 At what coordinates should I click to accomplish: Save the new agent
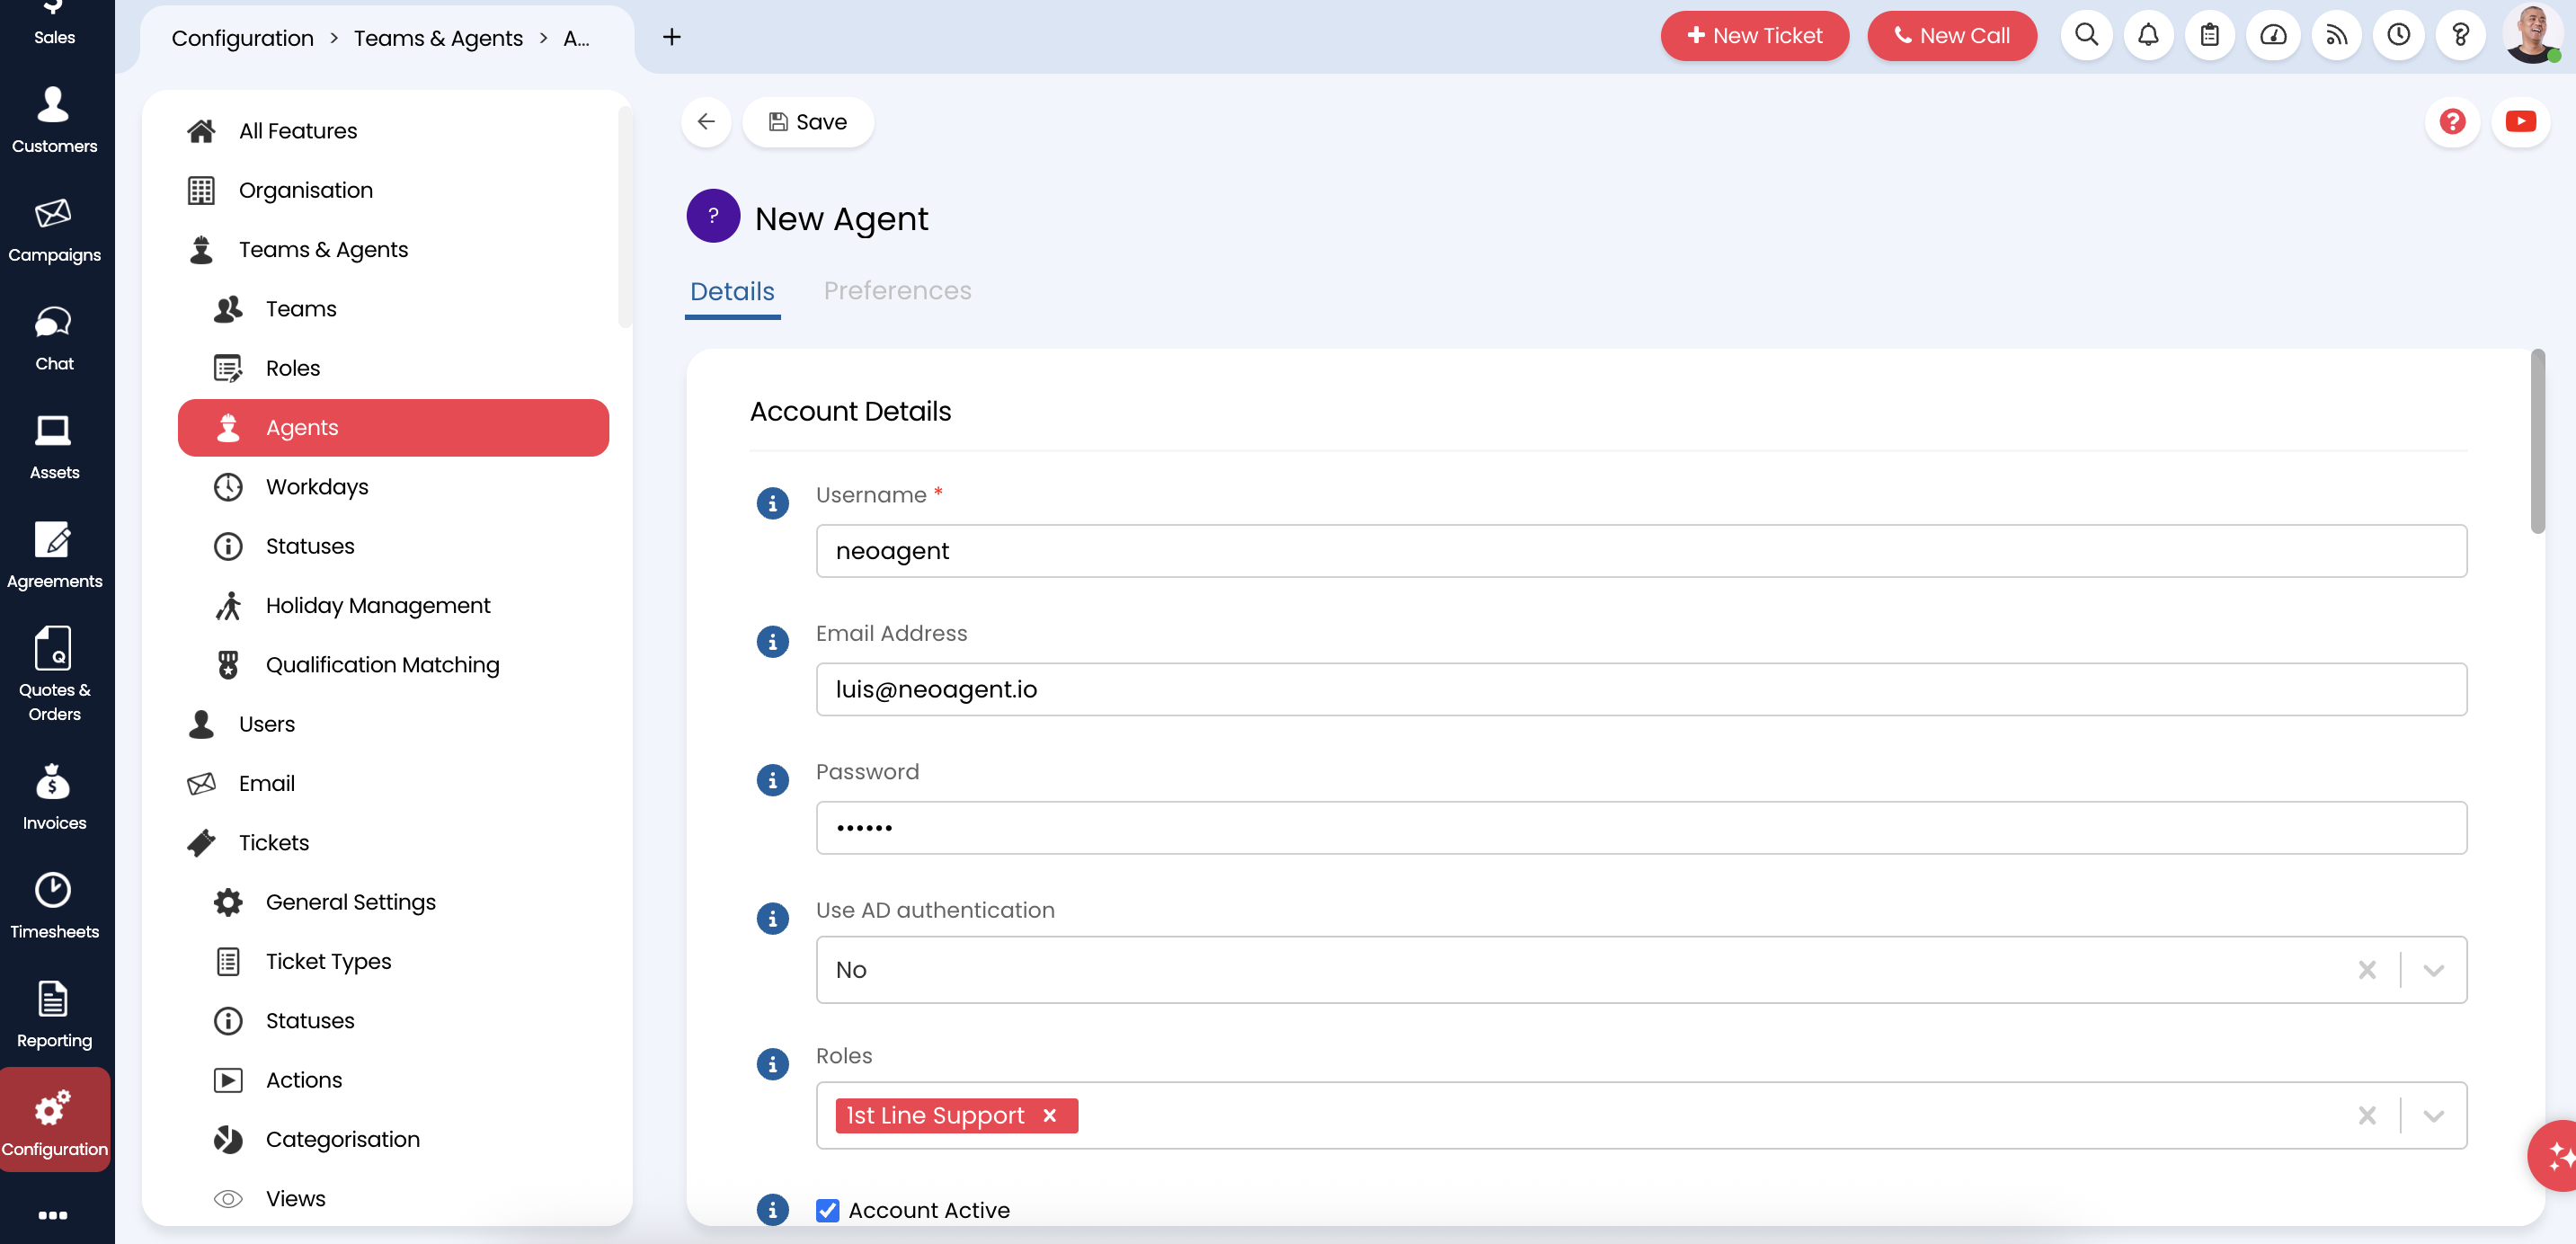[x=808, y=121]
